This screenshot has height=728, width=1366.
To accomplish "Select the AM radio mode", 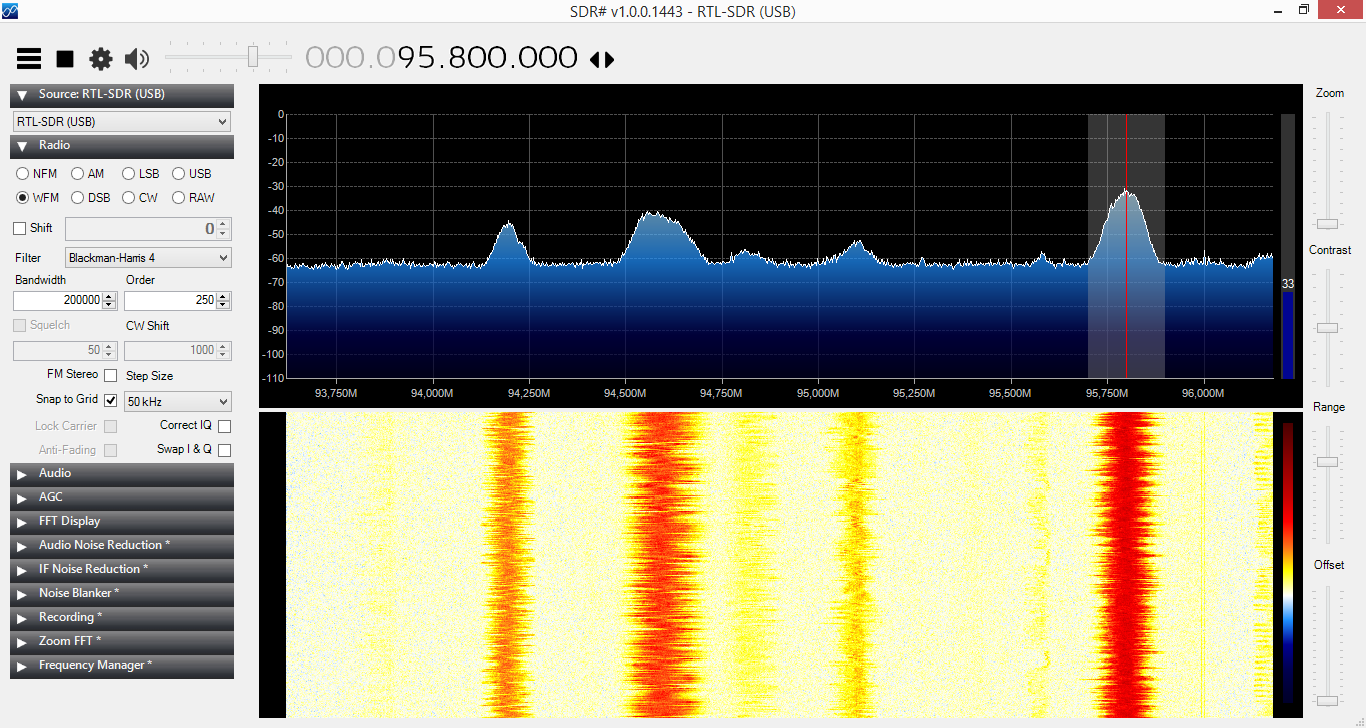I will (77, 174).
